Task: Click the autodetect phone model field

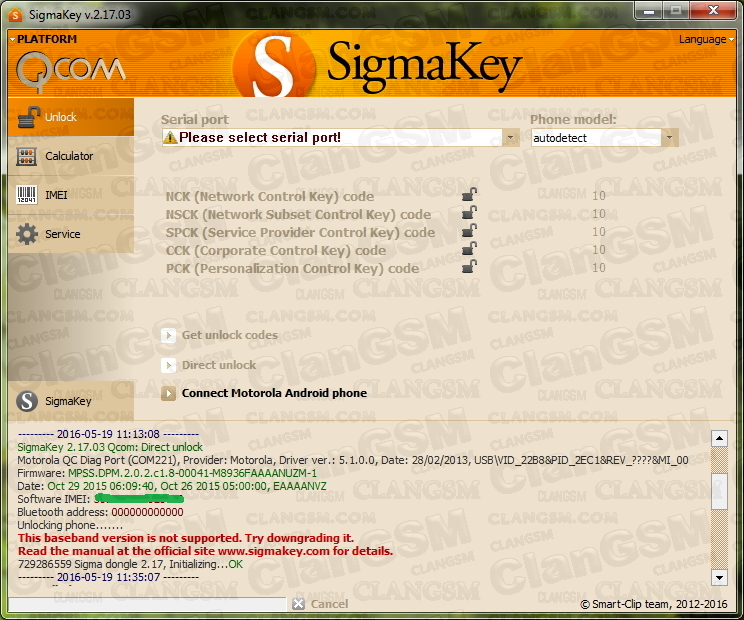Action: pyautogui.click(x=596, y=138)
